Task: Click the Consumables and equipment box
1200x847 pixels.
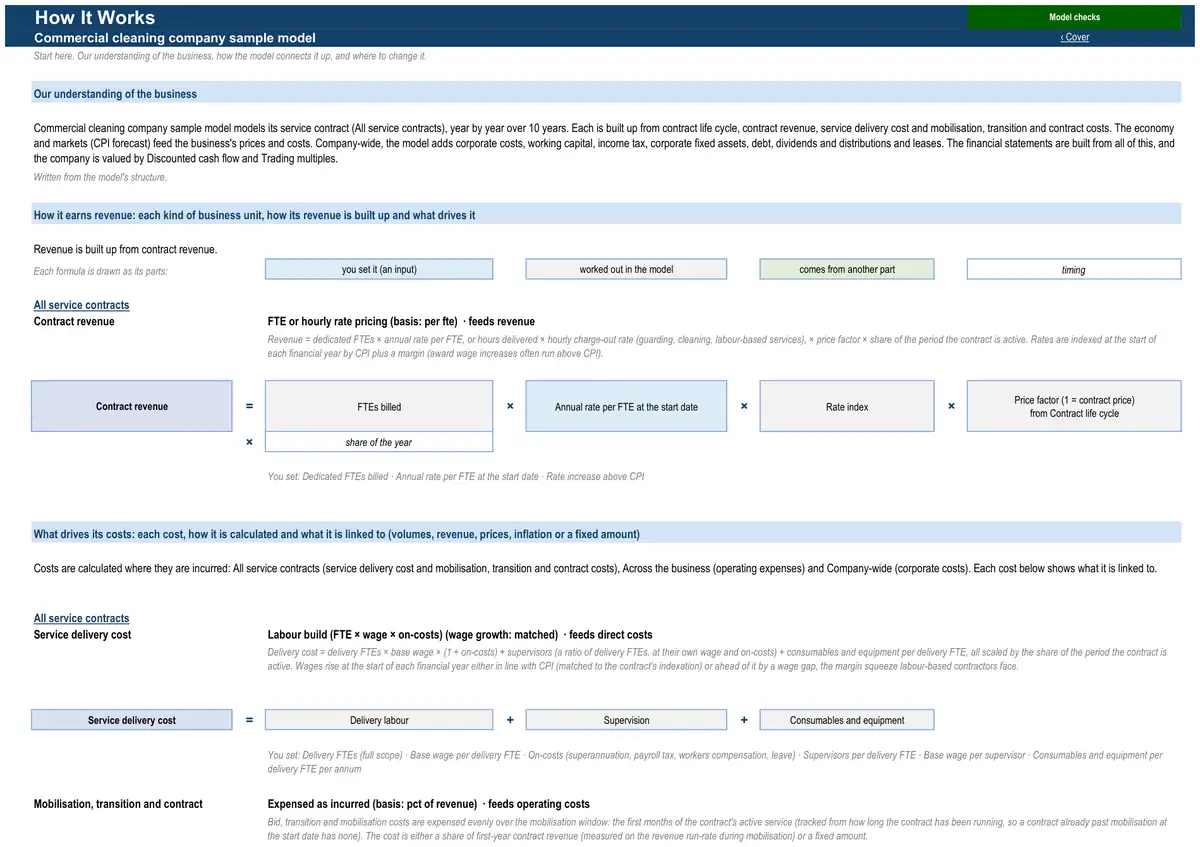Action: click(x=847, y=720)
